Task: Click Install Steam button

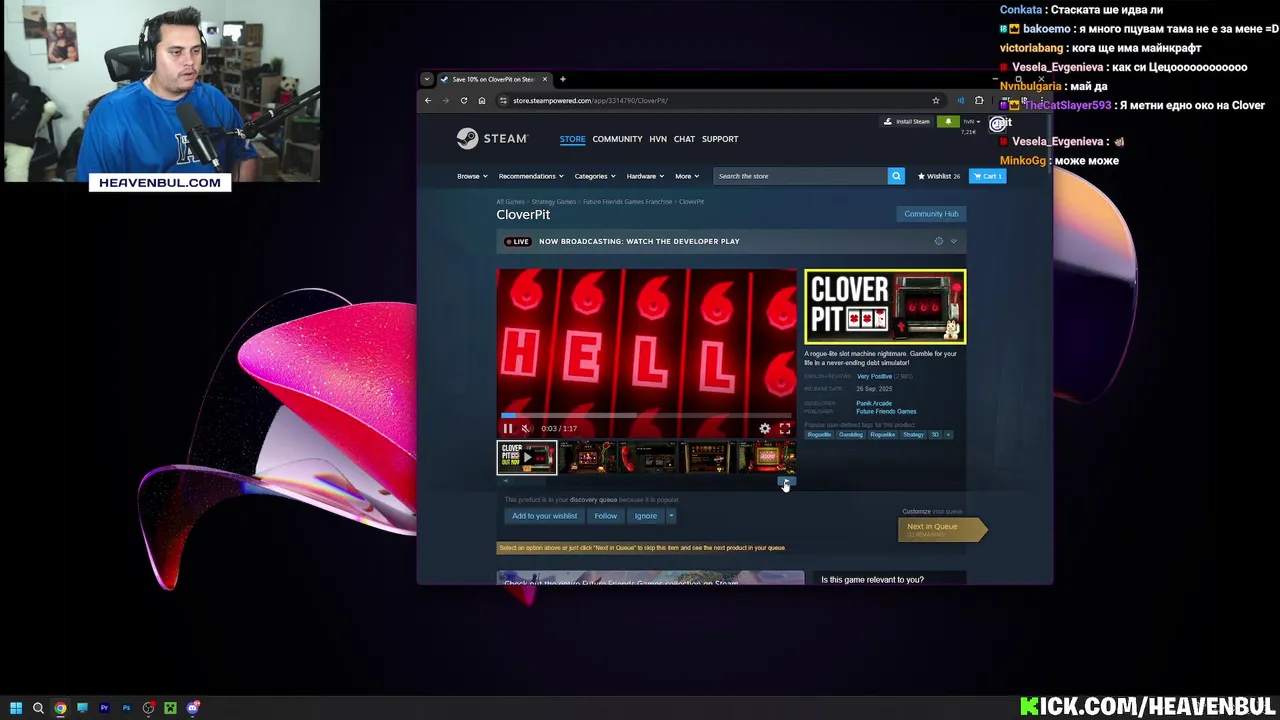Action: (x=907, y=122)
